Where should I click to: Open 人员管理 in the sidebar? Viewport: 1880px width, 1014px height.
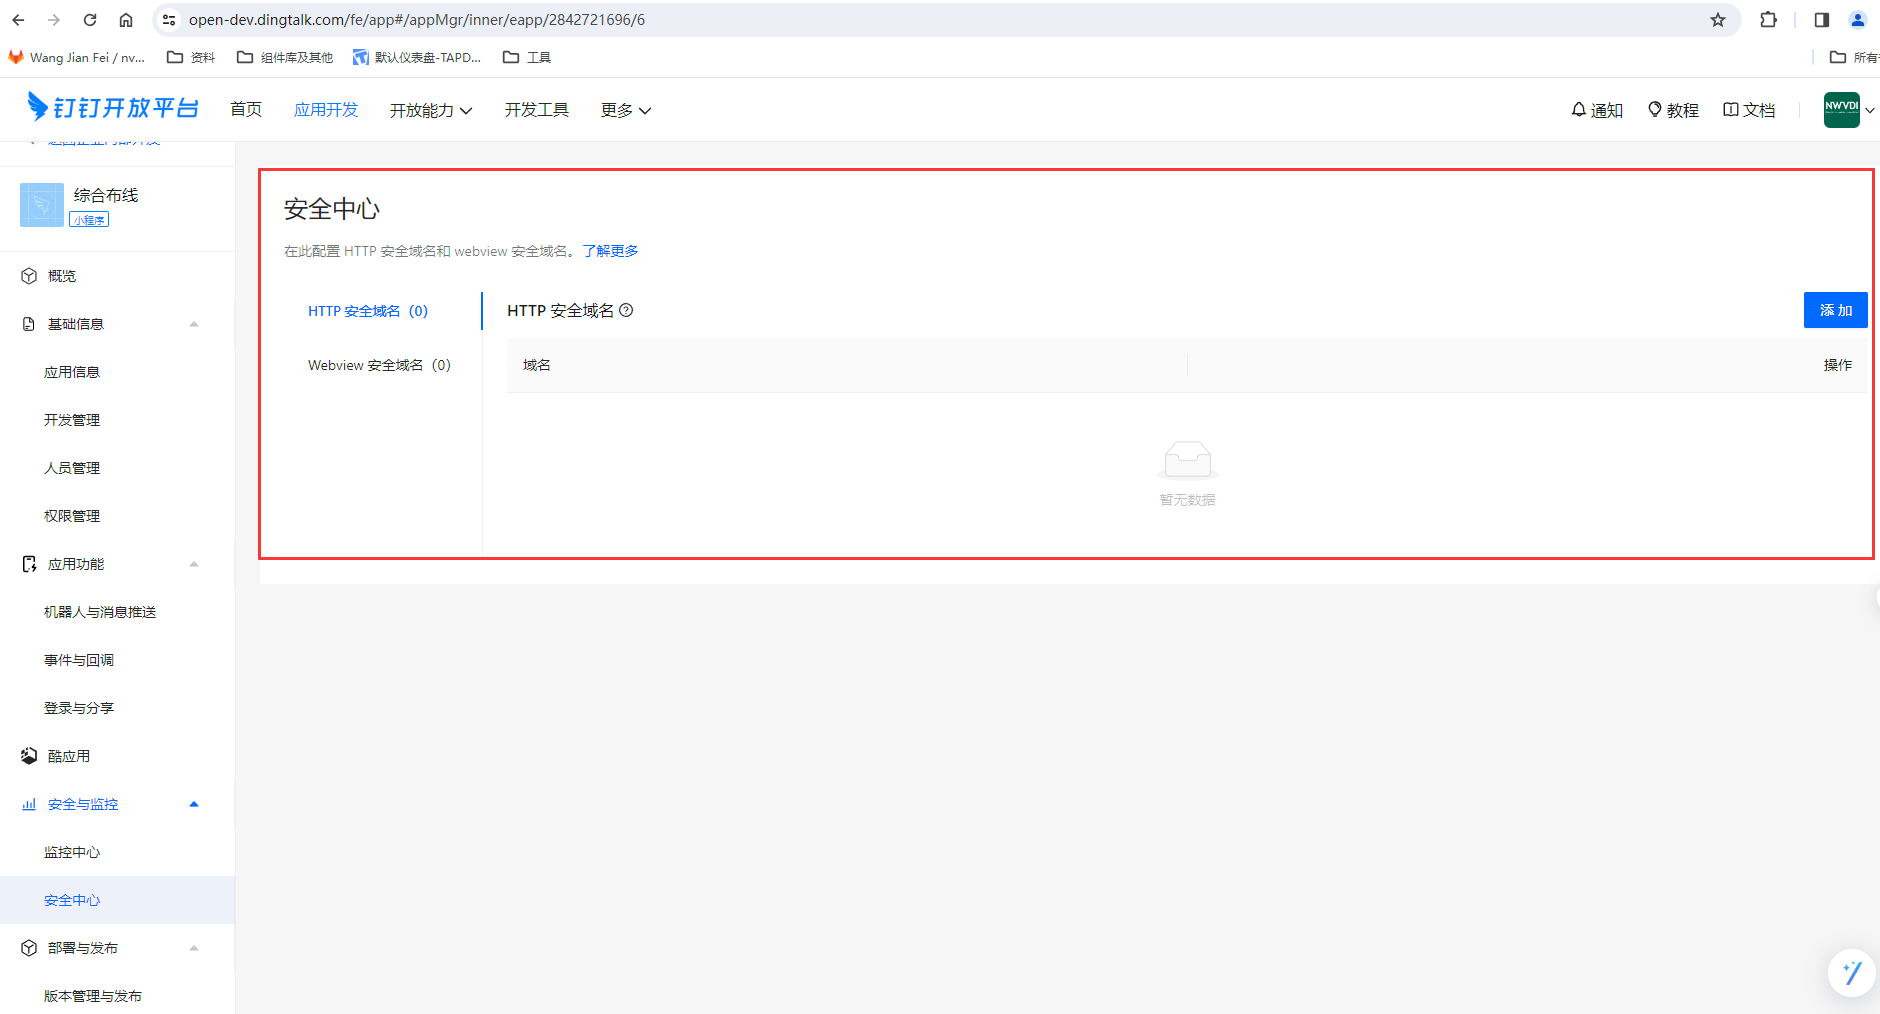72,468
